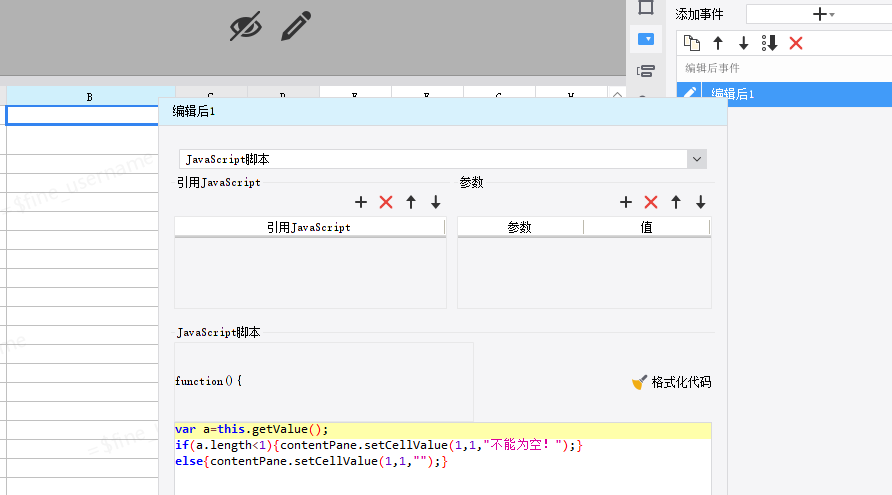Select the column B header
The height and width of the screenshot is (495, 892).
90,97
